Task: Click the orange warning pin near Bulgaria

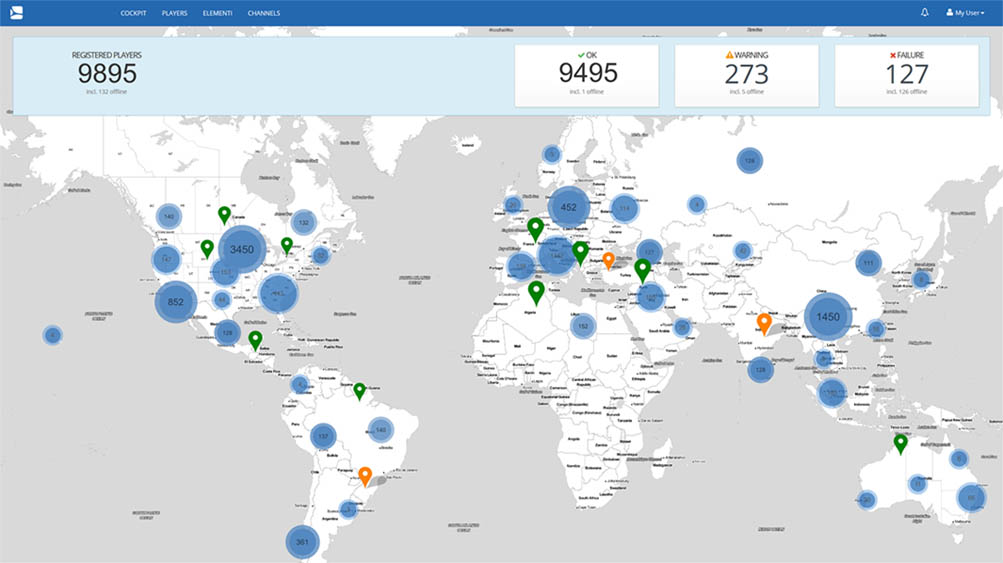Action: 608,260
